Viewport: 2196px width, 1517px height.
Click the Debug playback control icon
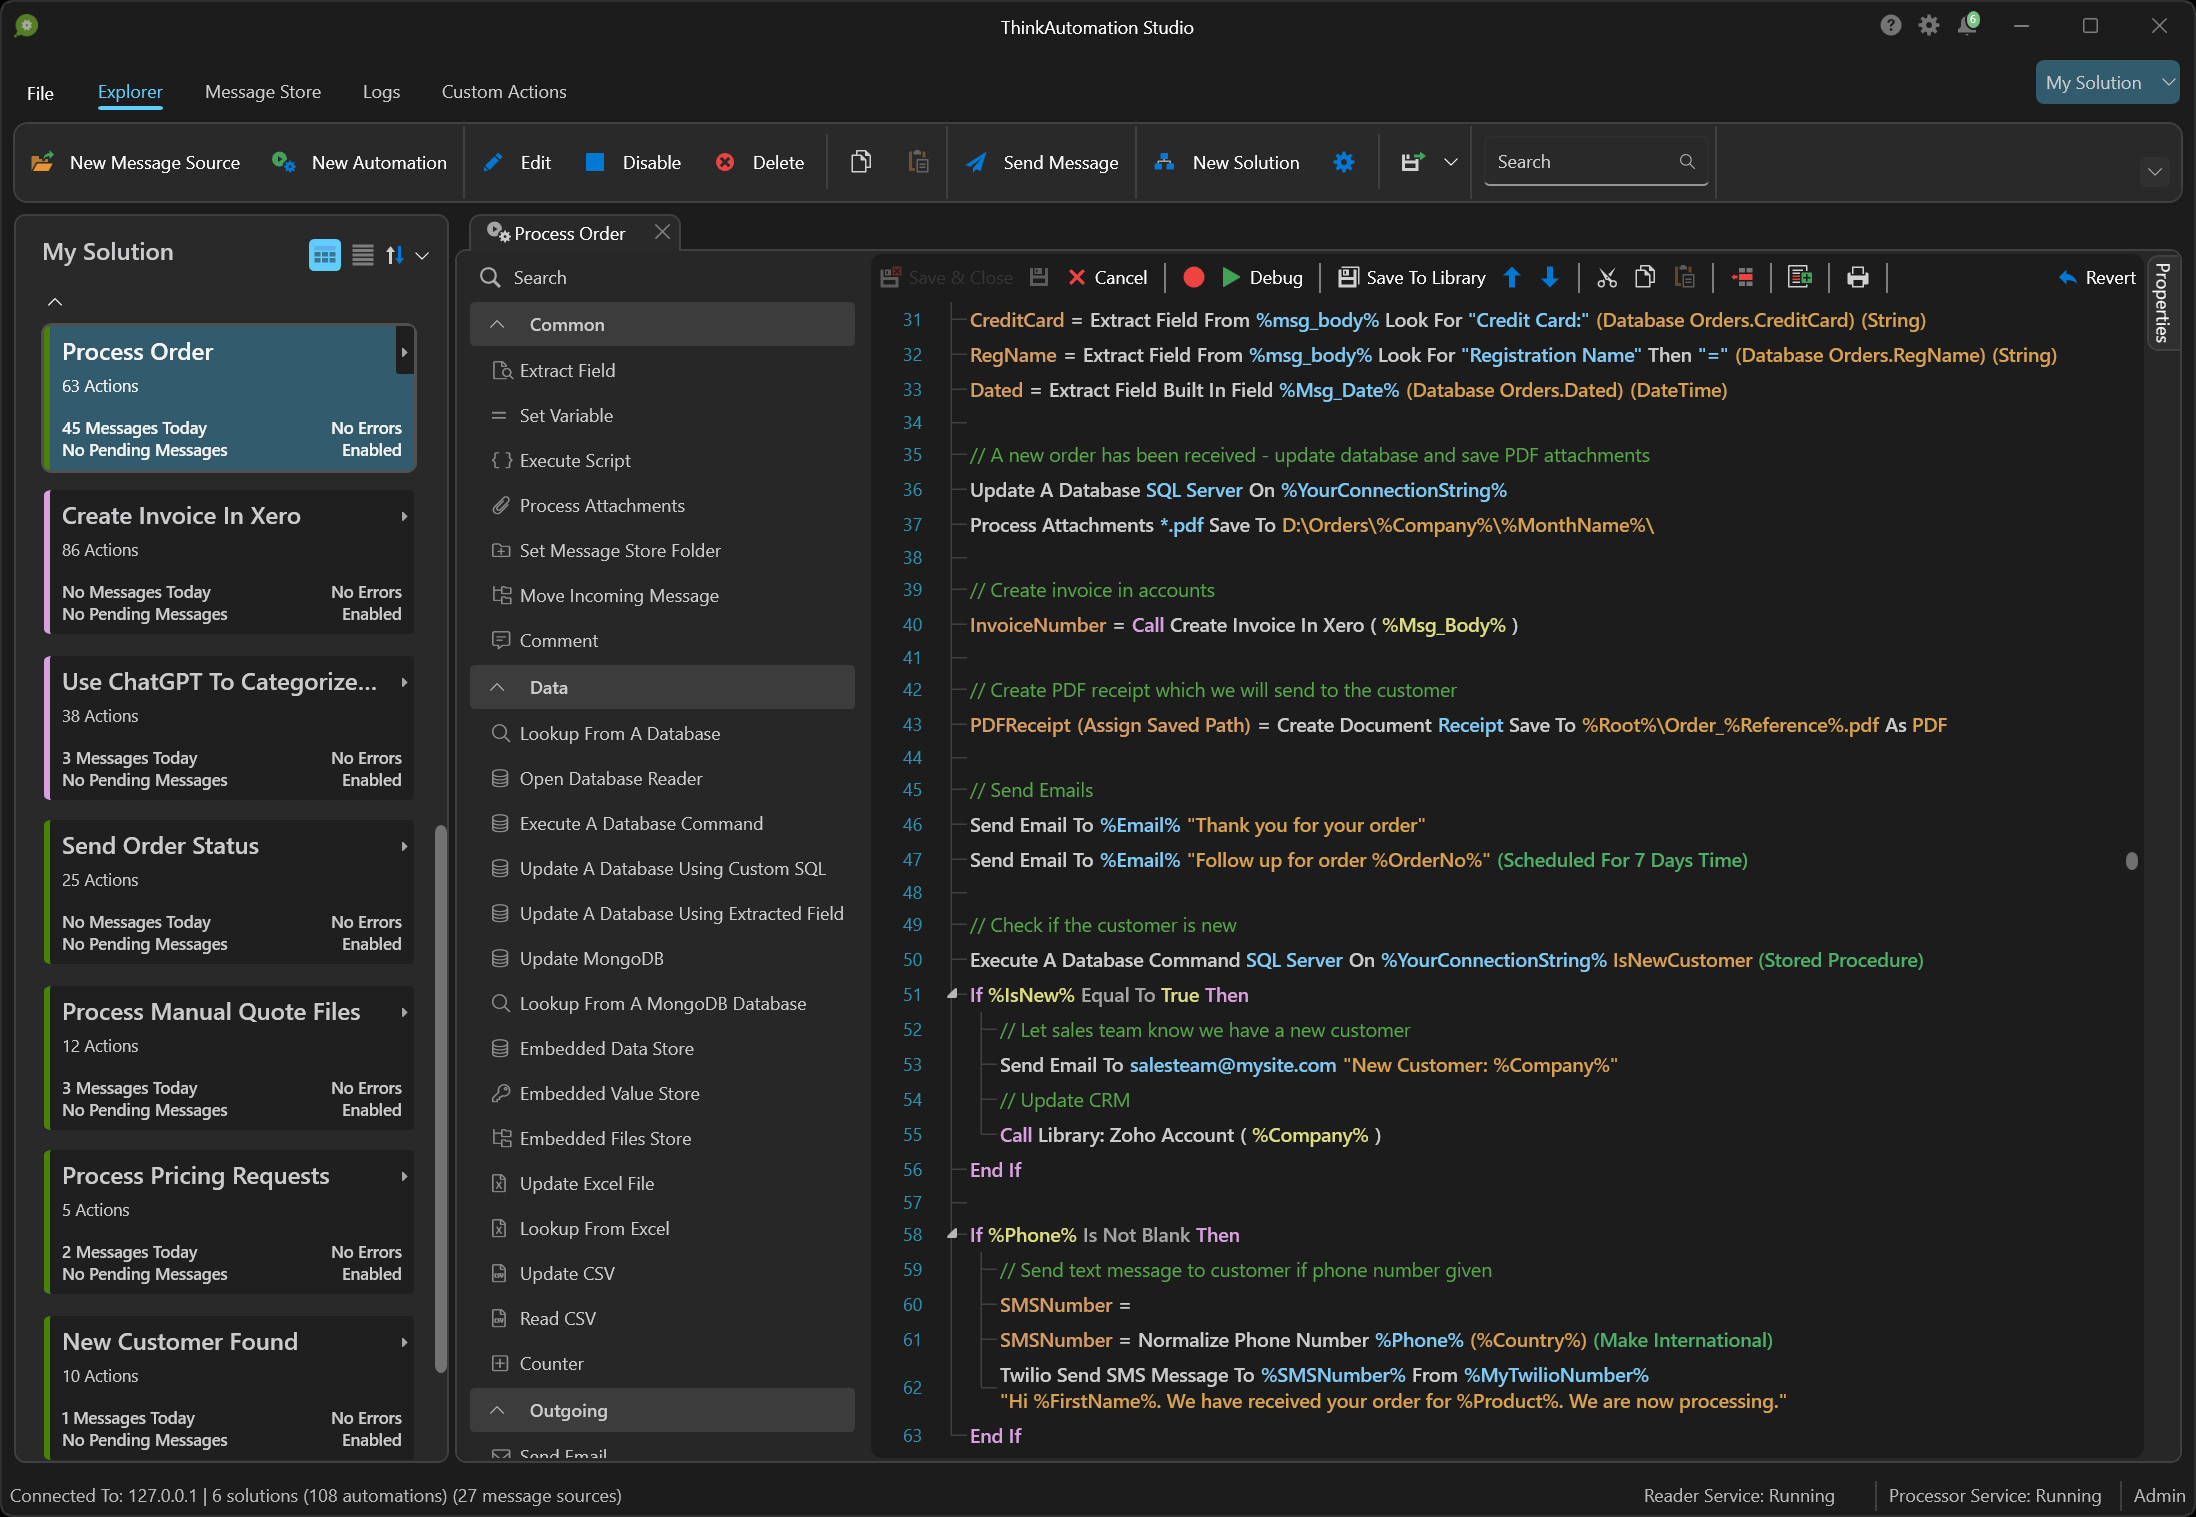(x=1230, y=277)
